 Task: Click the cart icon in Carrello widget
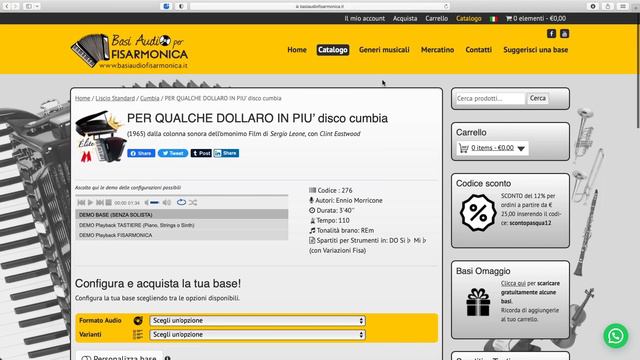tap(463, 148)
